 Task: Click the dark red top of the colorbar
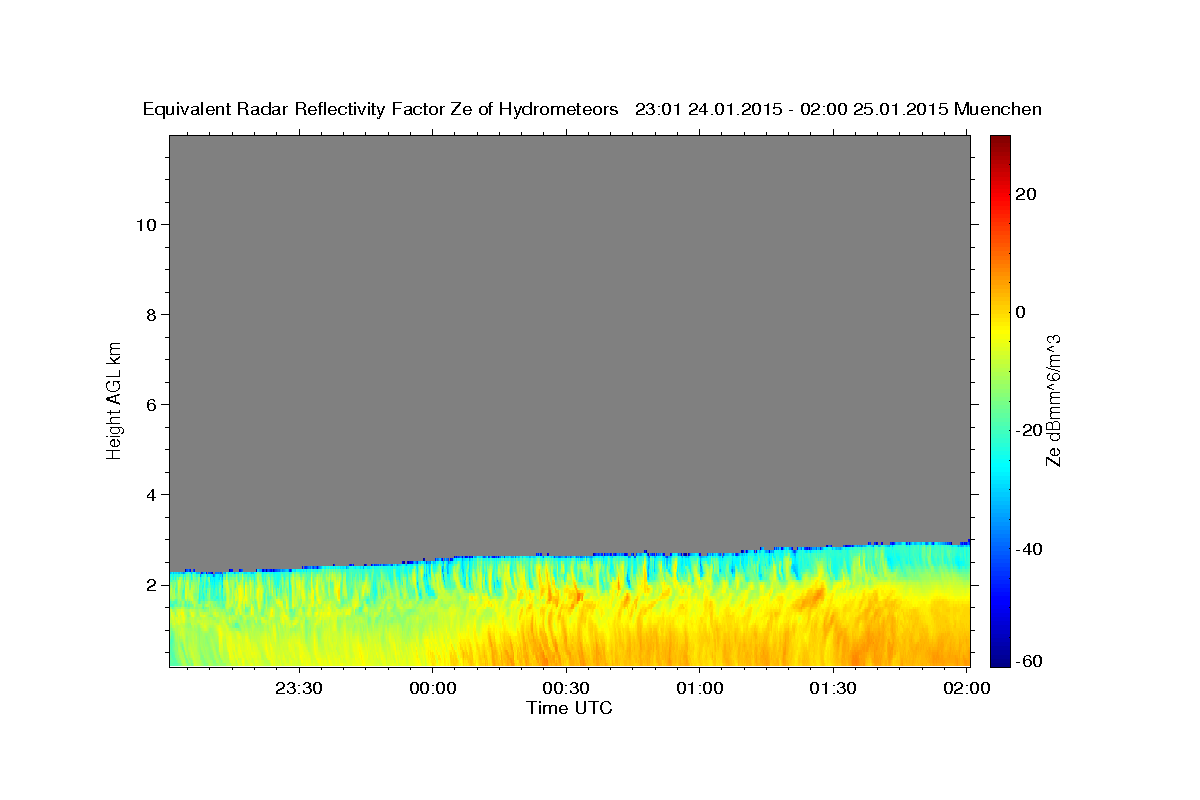point(999,143)
